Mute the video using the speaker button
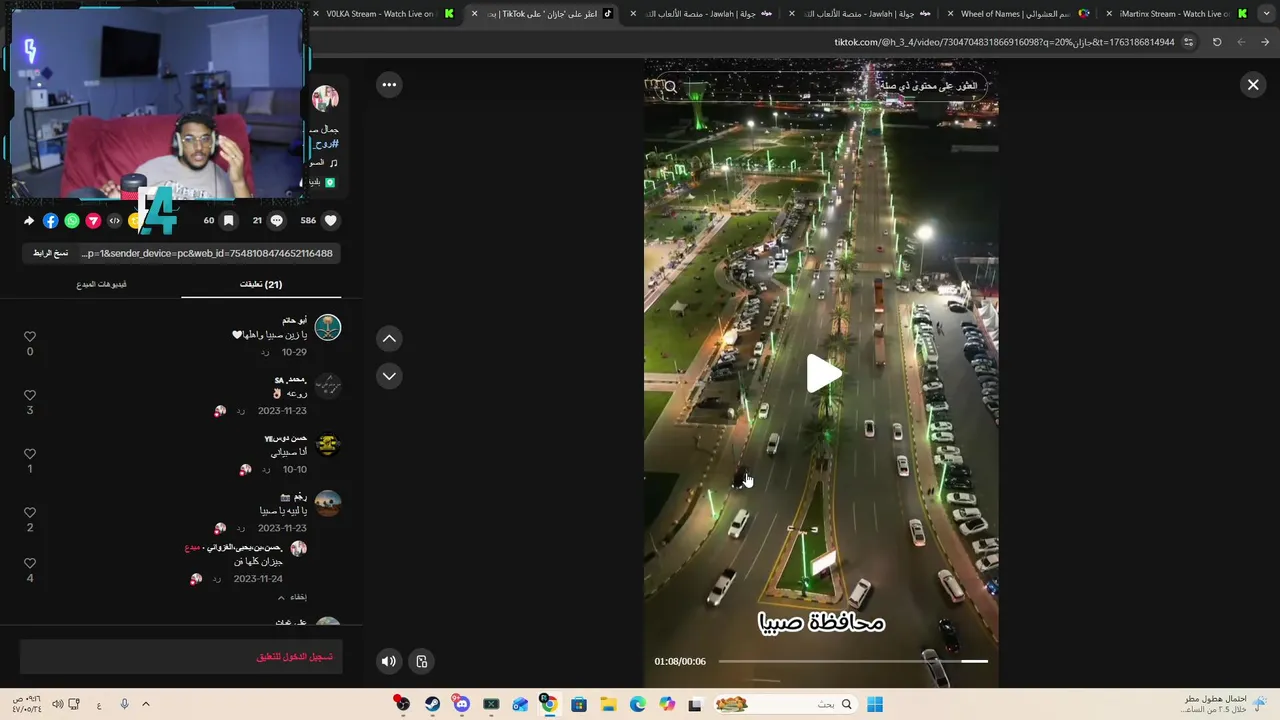The height and width of the screenshot is (720, 1280). pyautogui.click(x=389, y=661)
